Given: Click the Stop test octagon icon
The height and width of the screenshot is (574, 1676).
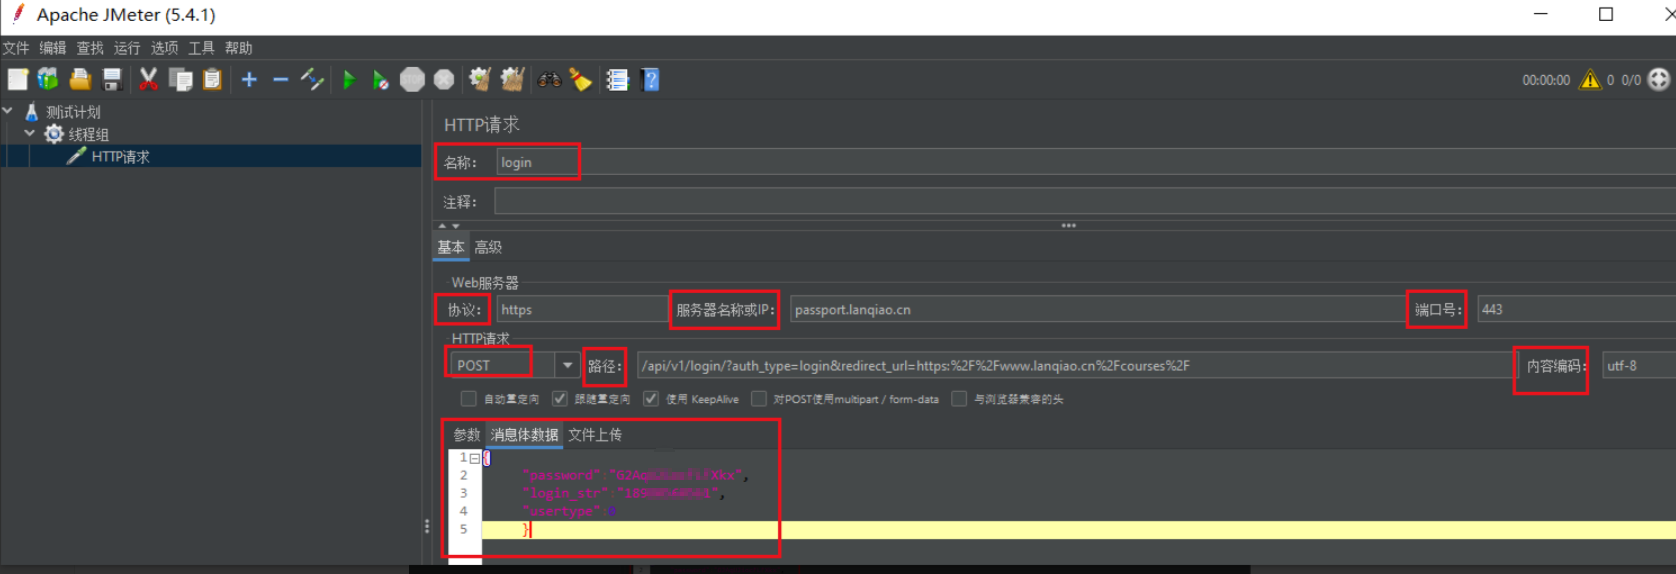Looking at the screenshot, I should click(x=412, y=80).
